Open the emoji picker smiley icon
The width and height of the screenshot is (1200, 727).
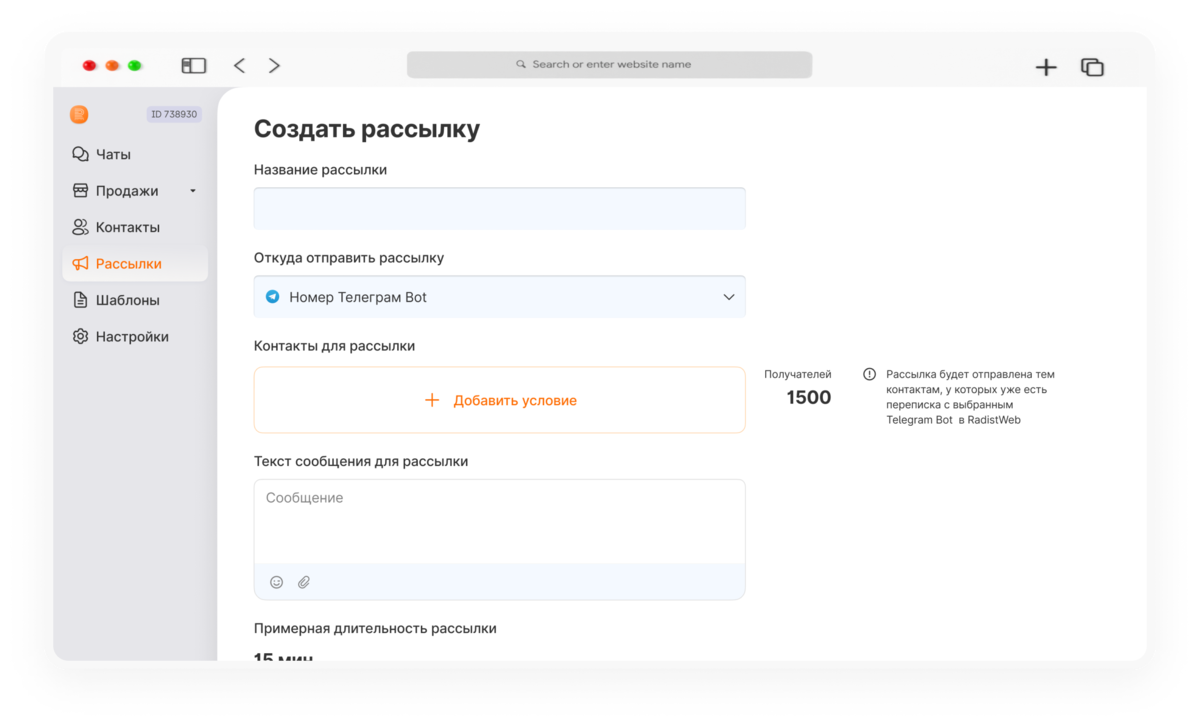277,582
